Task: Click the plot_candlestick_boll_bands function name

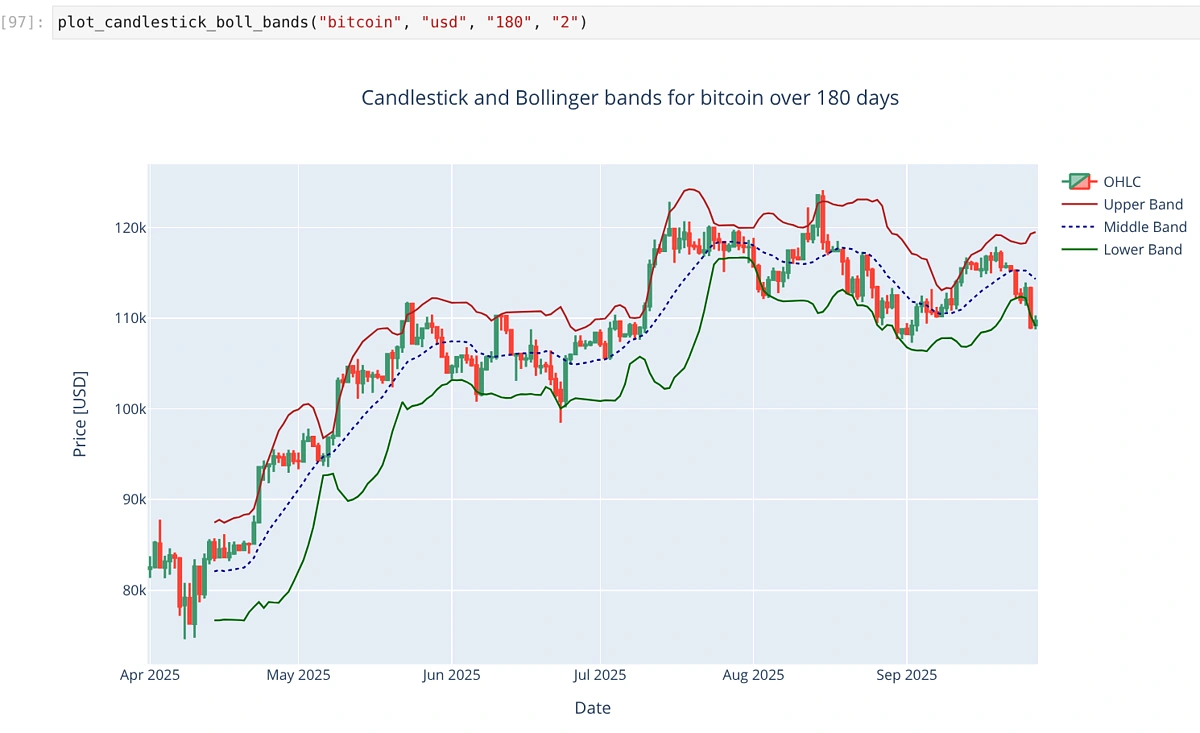Action: tap(180, 22)
